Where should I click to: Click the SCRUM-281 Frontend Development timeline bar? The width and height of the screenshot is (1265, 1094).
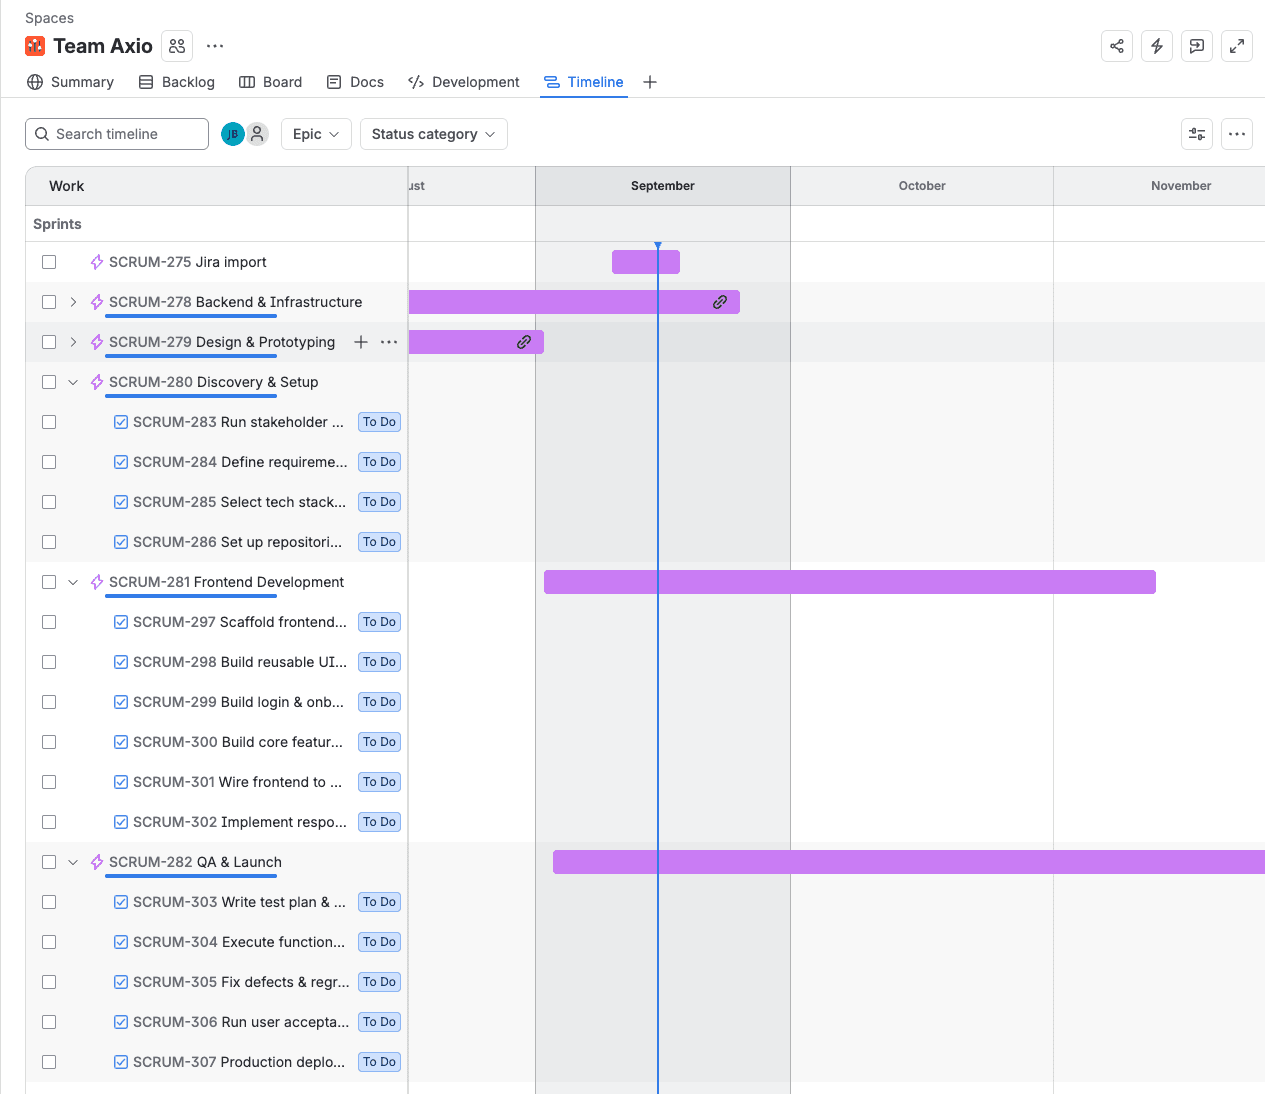pyautogui.click(x=850, y=582)
